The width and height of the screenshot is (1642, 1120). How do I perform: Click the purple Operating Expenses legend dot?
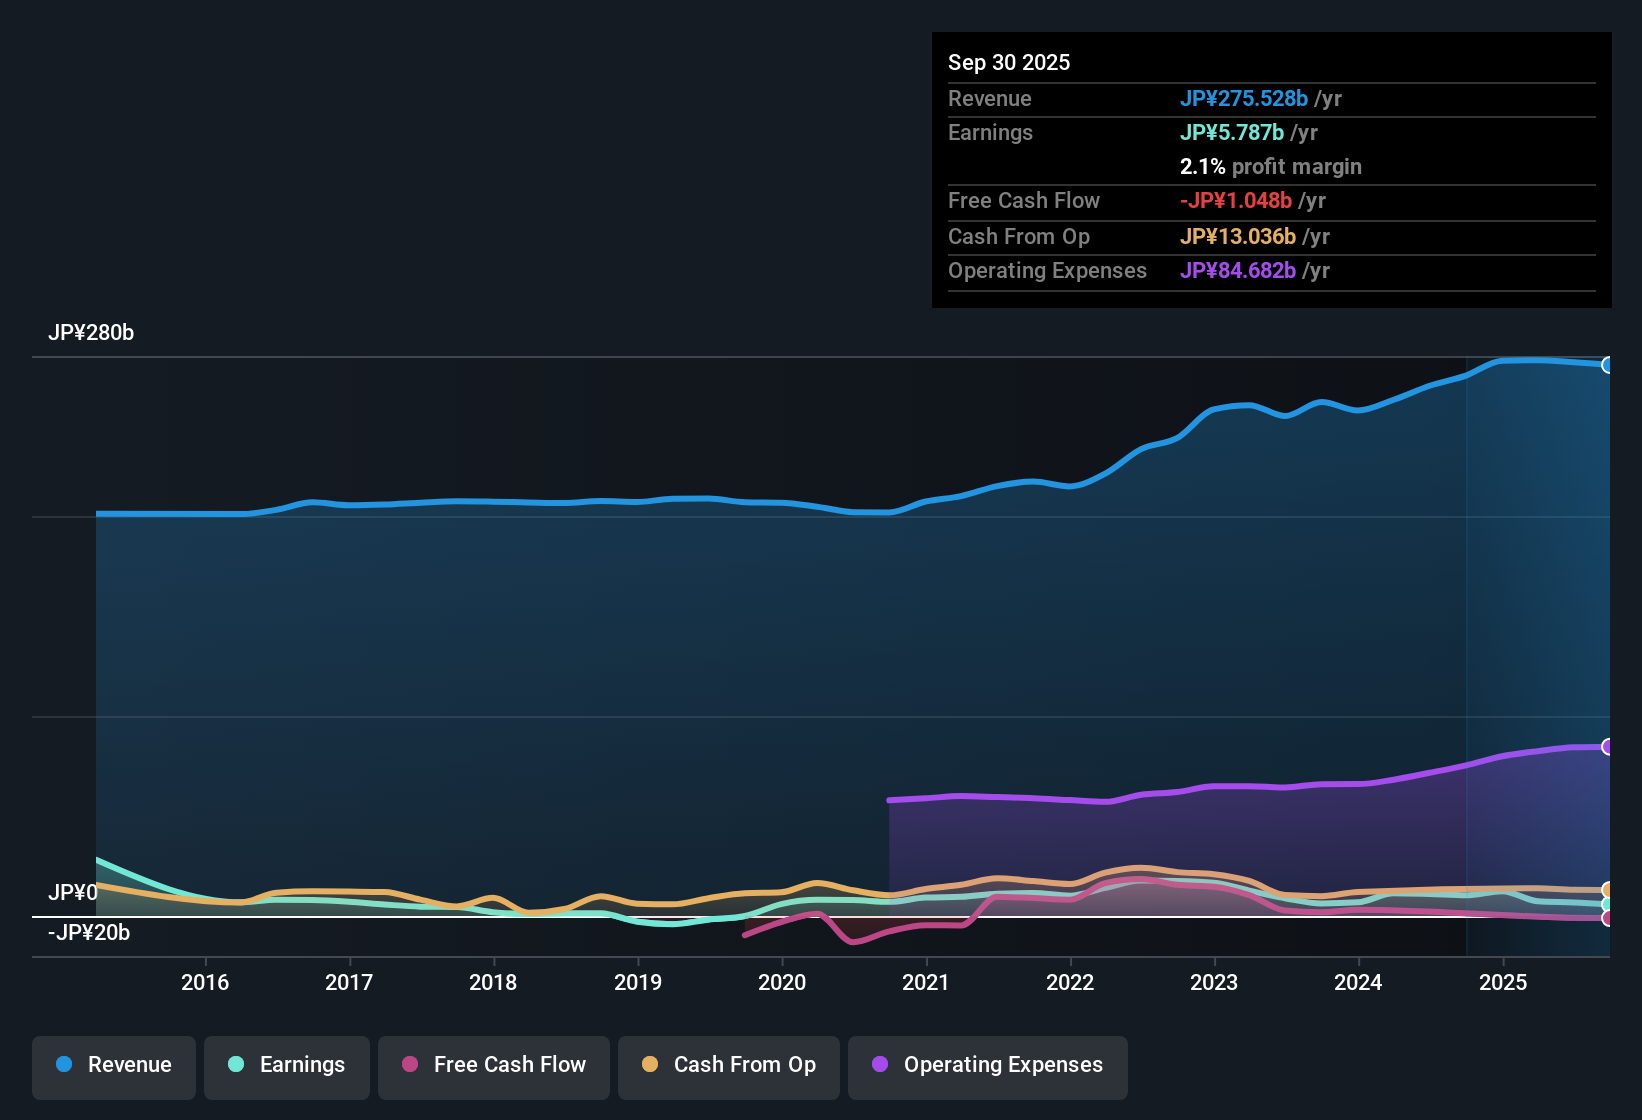pyautogui.click(x=879, y=1065)
